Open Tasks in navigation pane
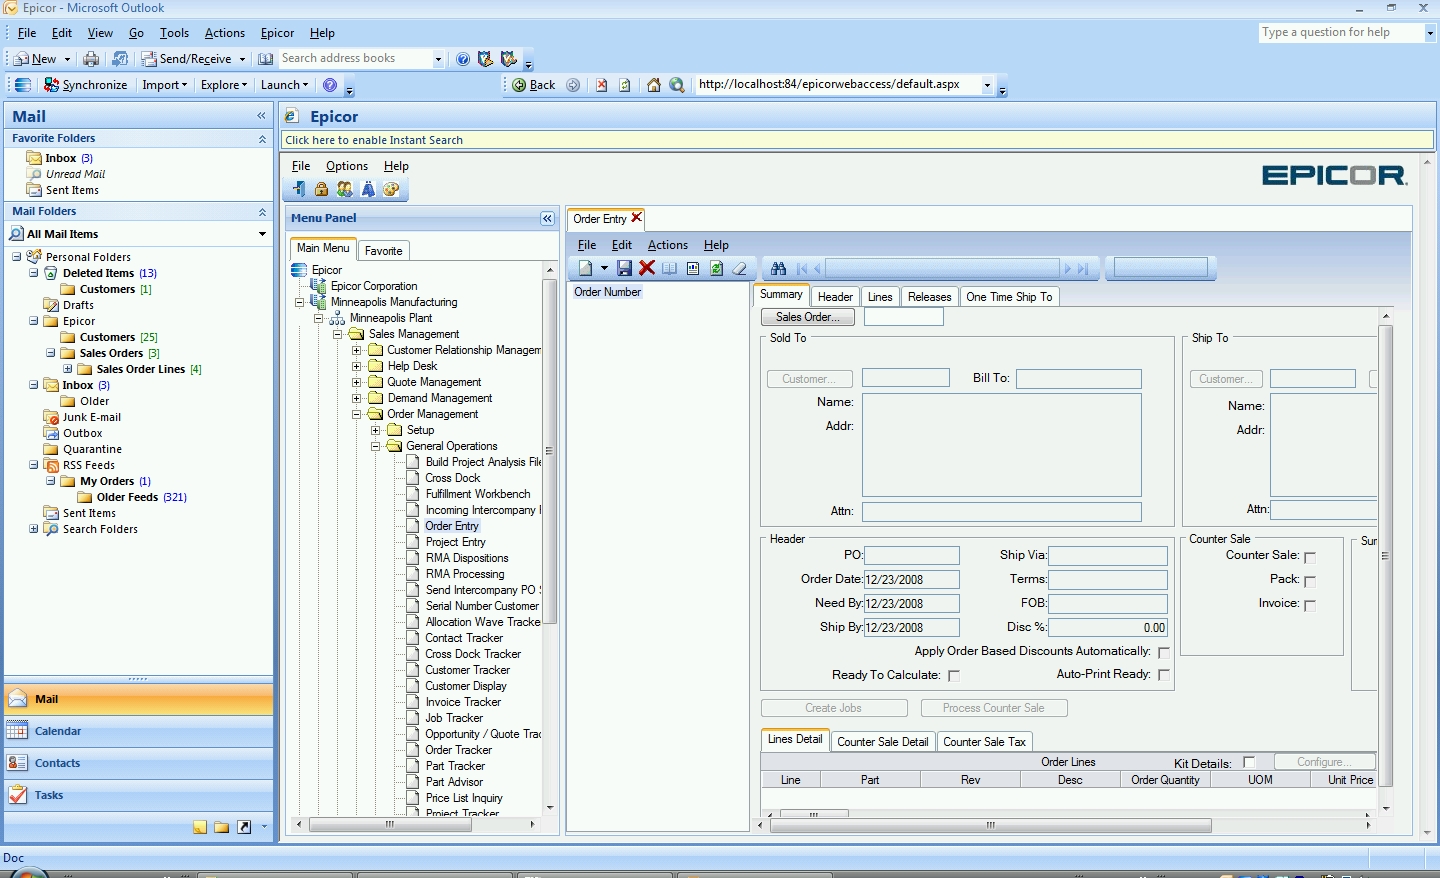The height and width of the screenshot is (878, 1440). pyautogui.click(x=138, y=795)
